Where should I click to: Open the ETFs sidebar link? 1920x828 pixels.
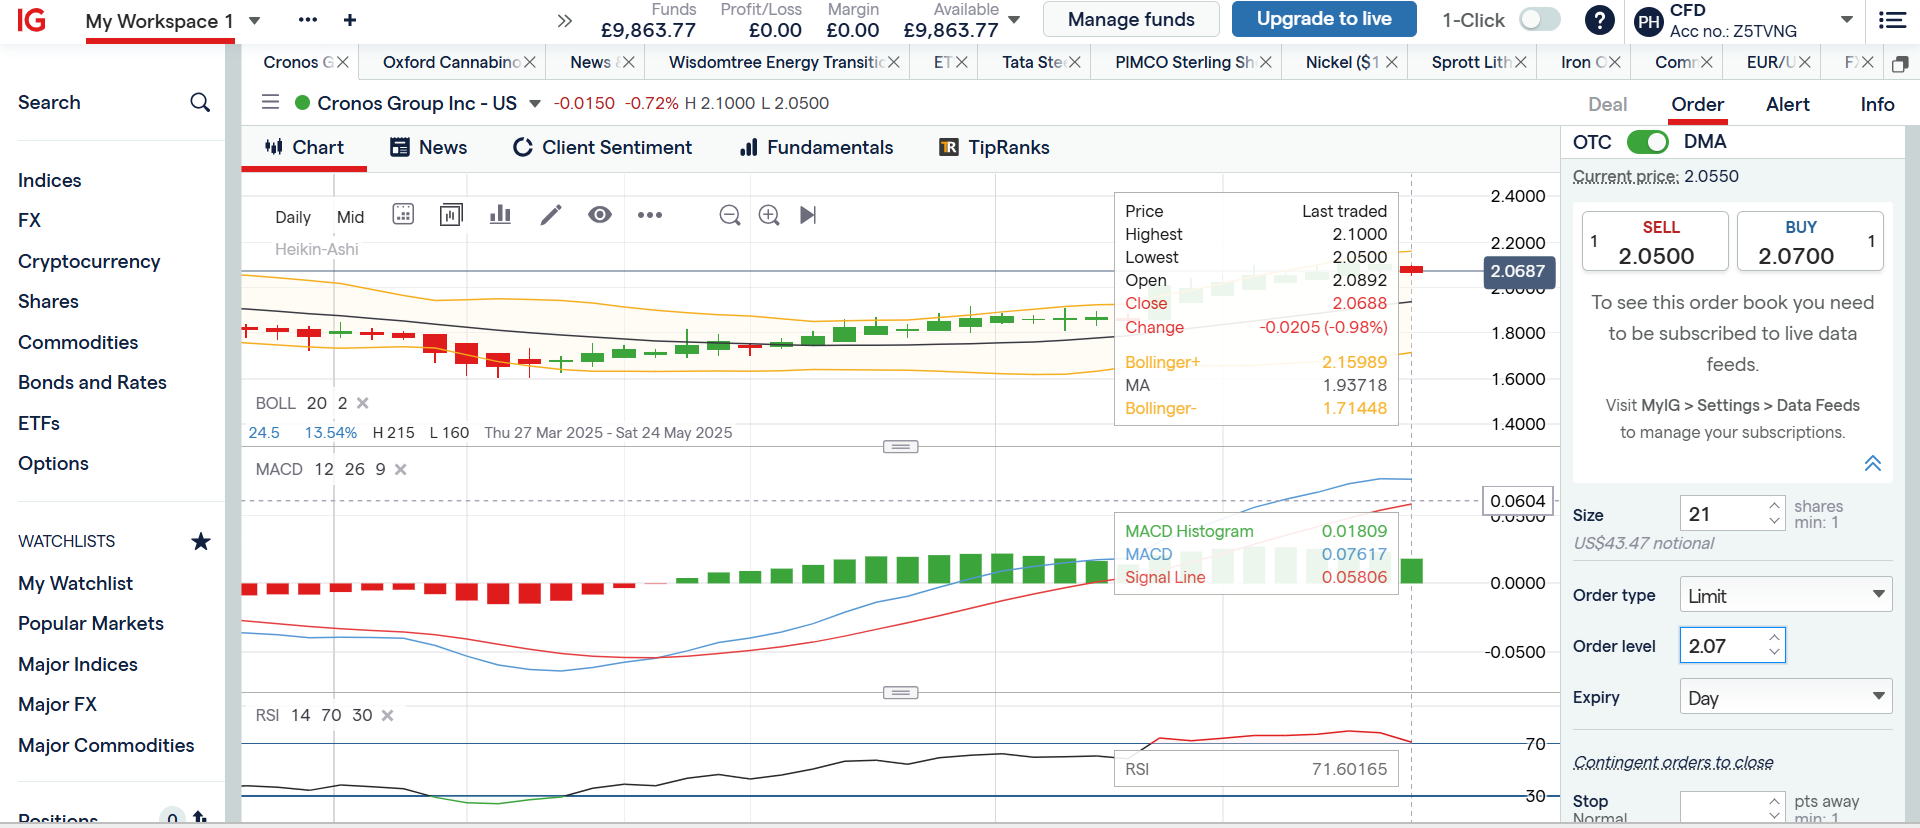(x=39, y=423)
